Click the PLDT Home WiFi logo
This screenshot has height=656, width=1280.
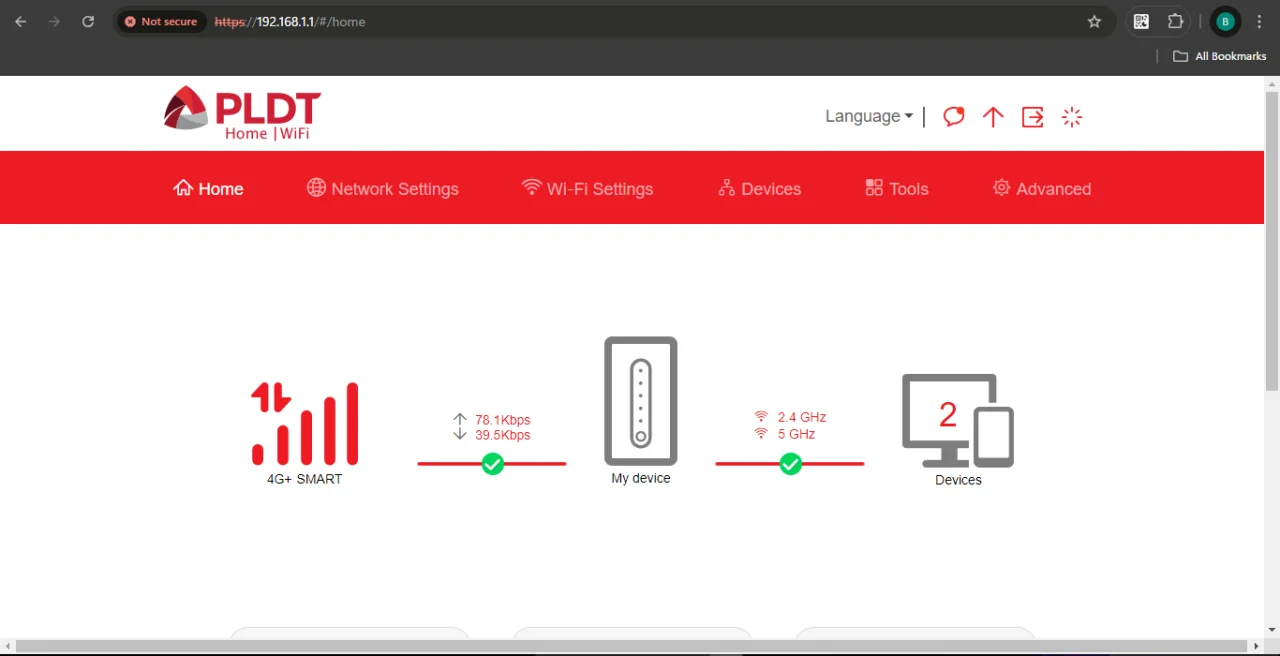pyautogui.click(x=242, y=113)
